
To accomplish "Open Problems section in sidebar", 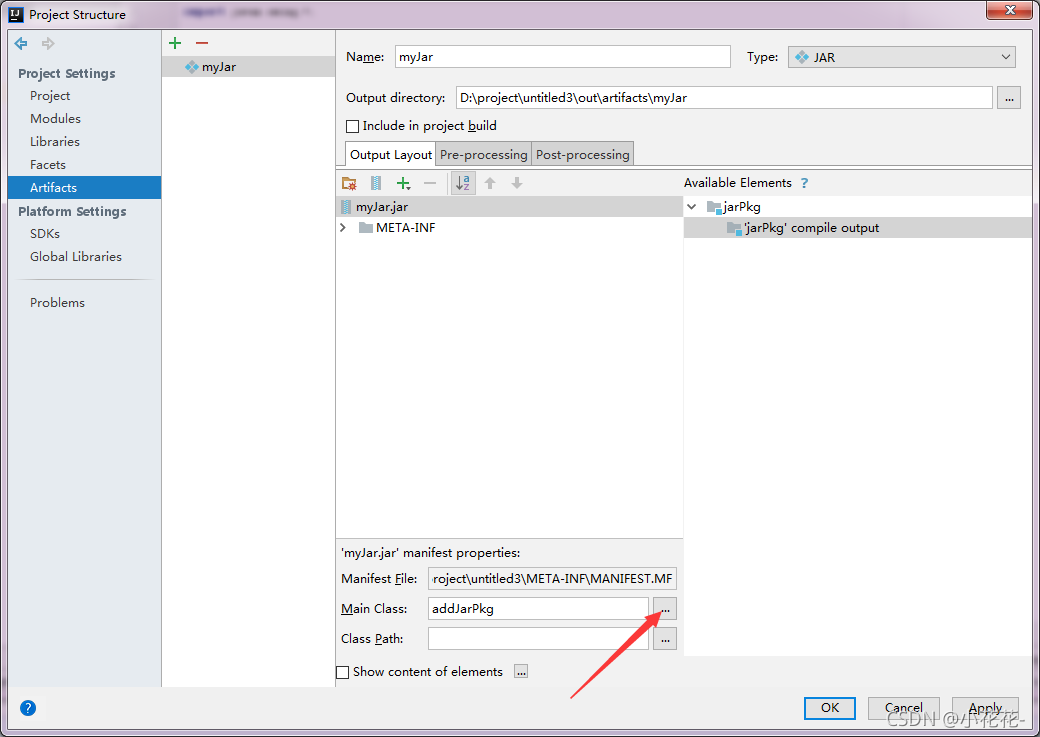I will [57, 302].
